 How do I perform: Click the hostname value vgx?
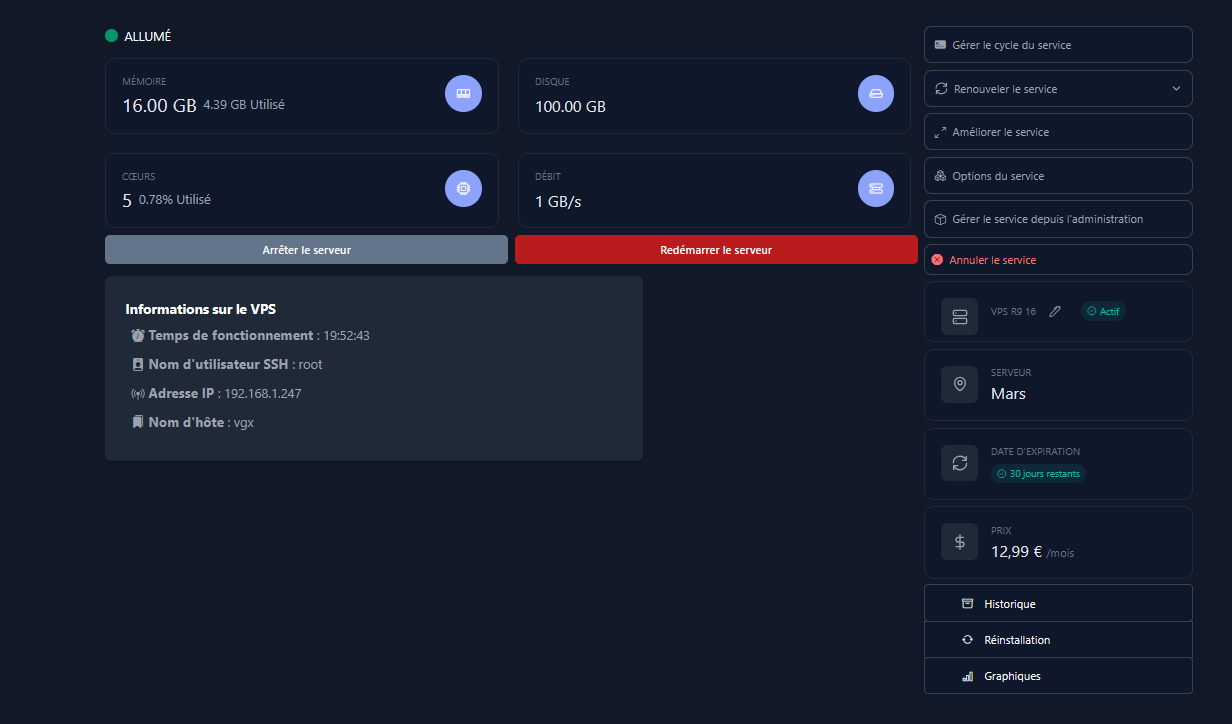[x=244, y=423]
